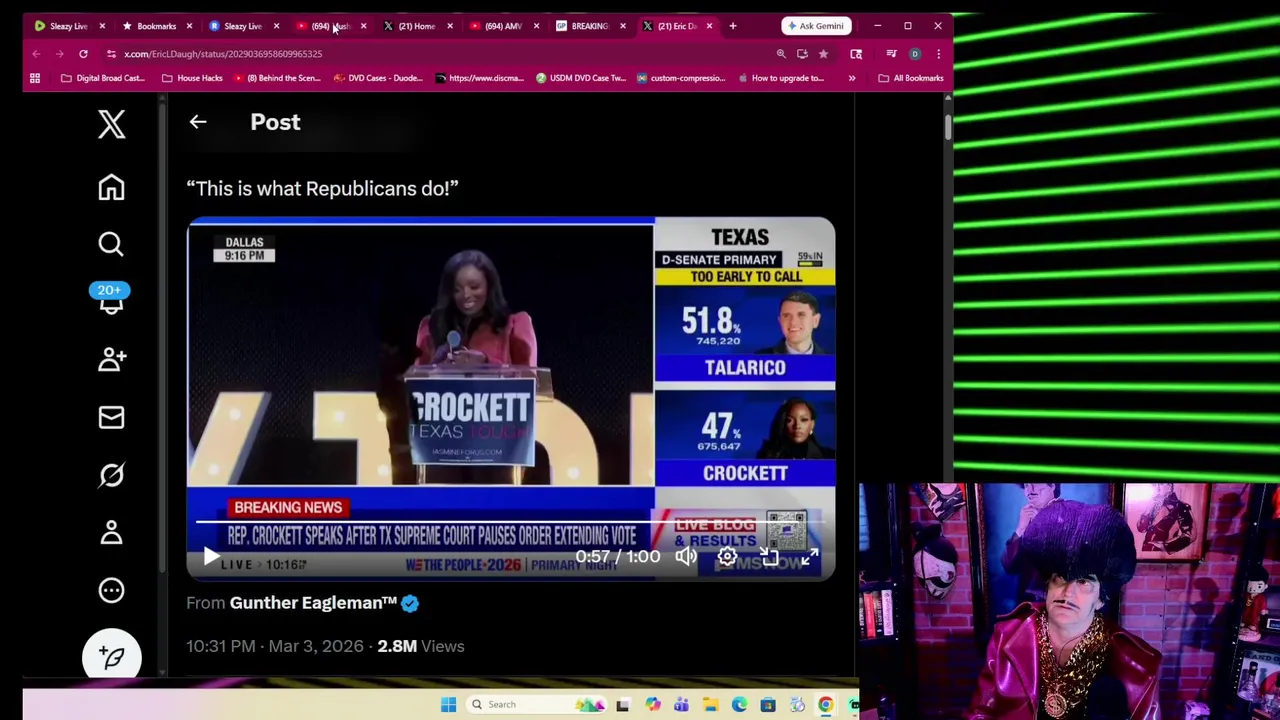
Task: Open Chrome three-dot menu
Action: coord(938,54)
